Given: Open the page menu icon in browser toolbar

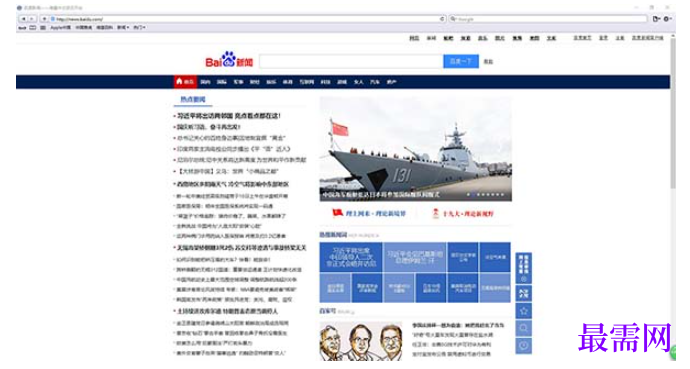Looking at the screenshot, I should point(656,19).
